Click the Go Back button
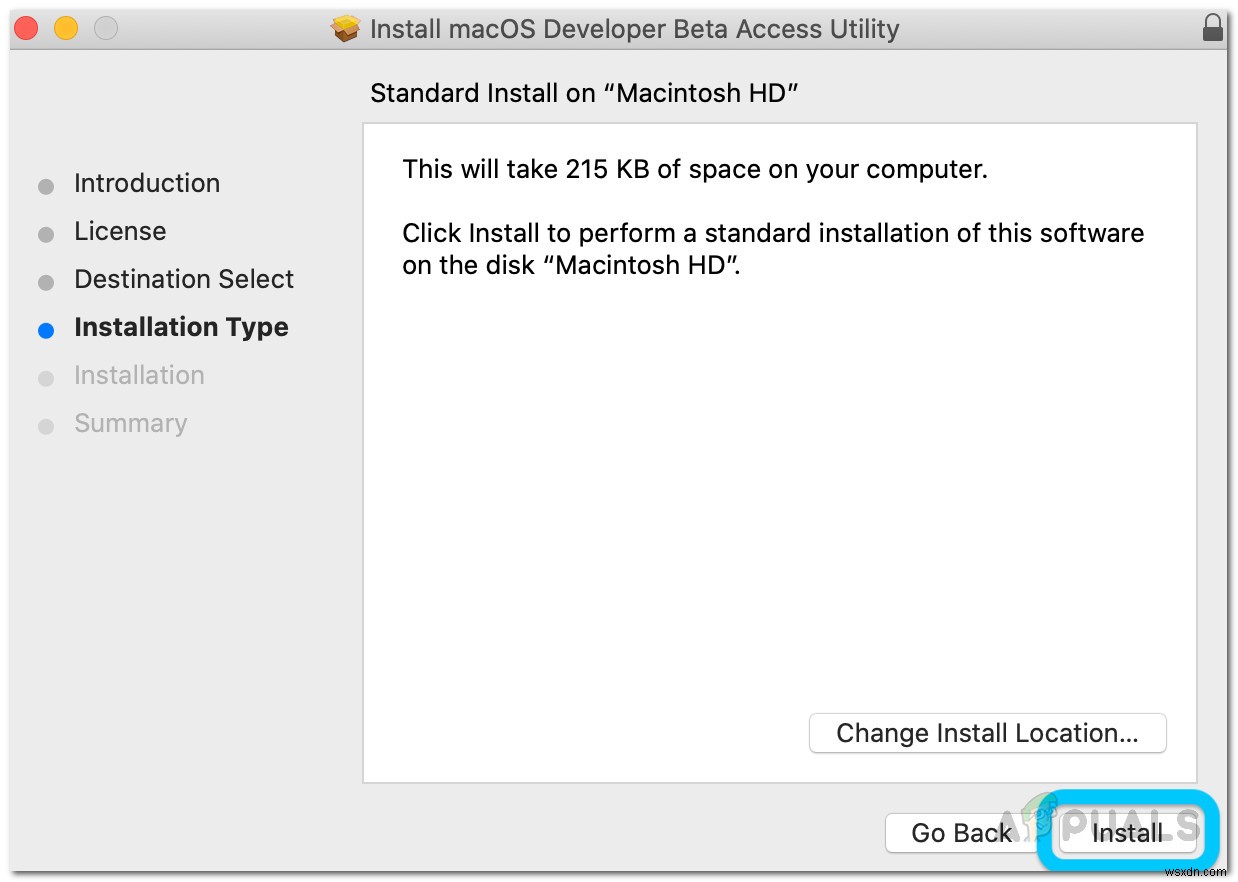The image size is (1238, 882). point(961,832)
